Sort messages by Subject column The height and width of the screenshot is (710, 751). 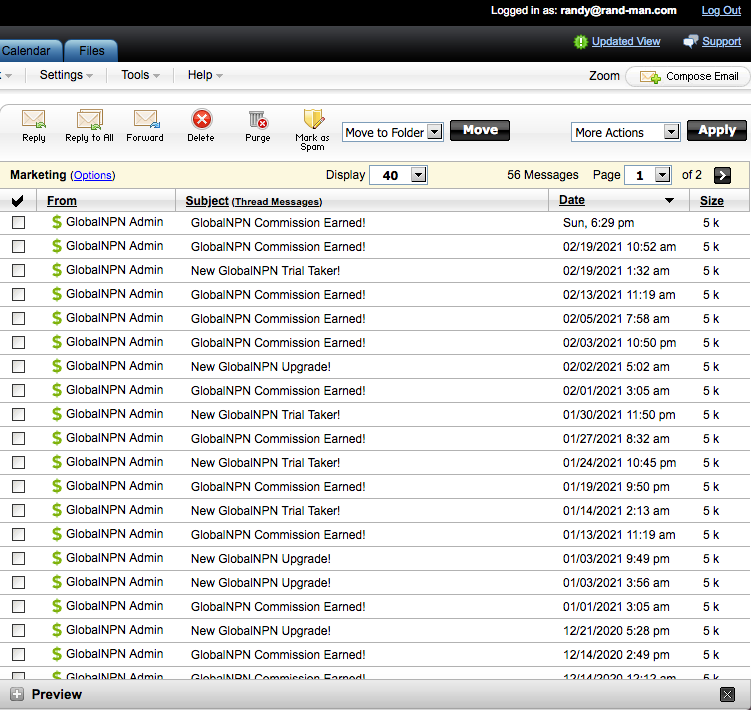[x=207, y=201]
